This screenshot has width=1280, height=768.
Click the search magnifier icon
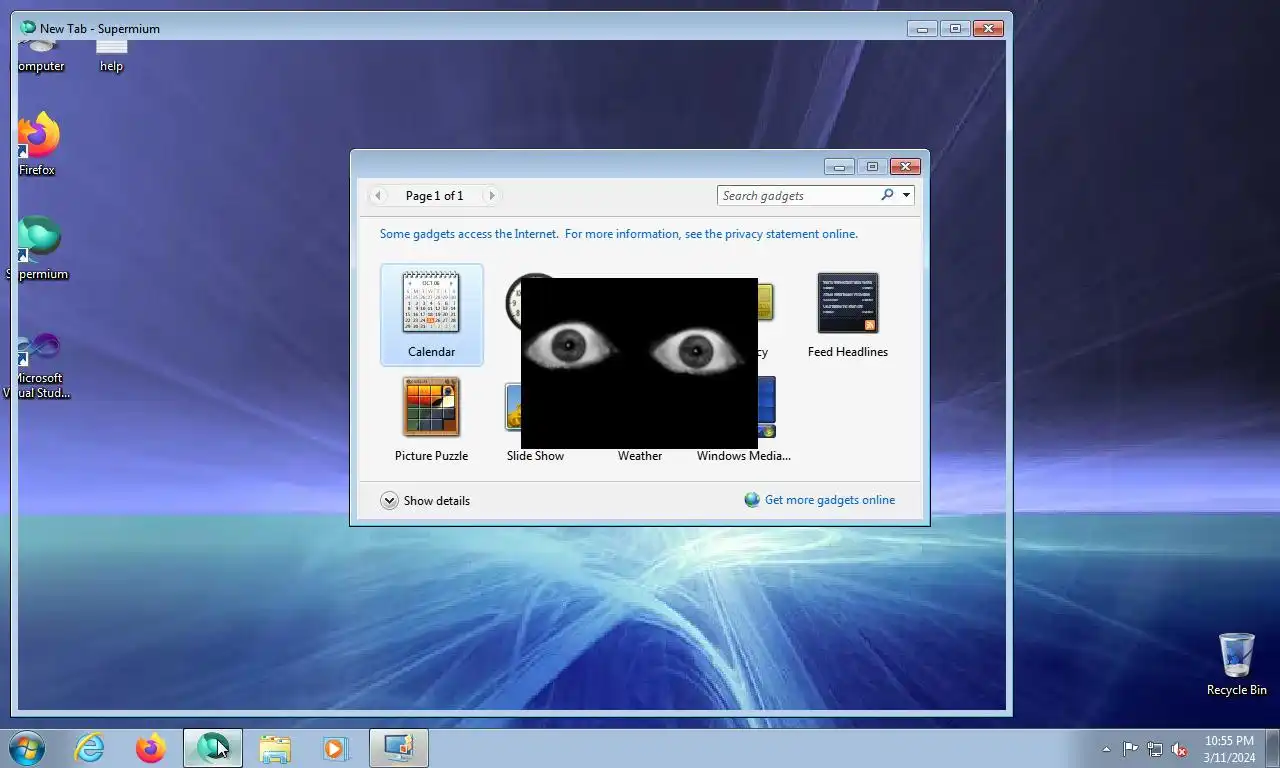(x=887, y=195)
